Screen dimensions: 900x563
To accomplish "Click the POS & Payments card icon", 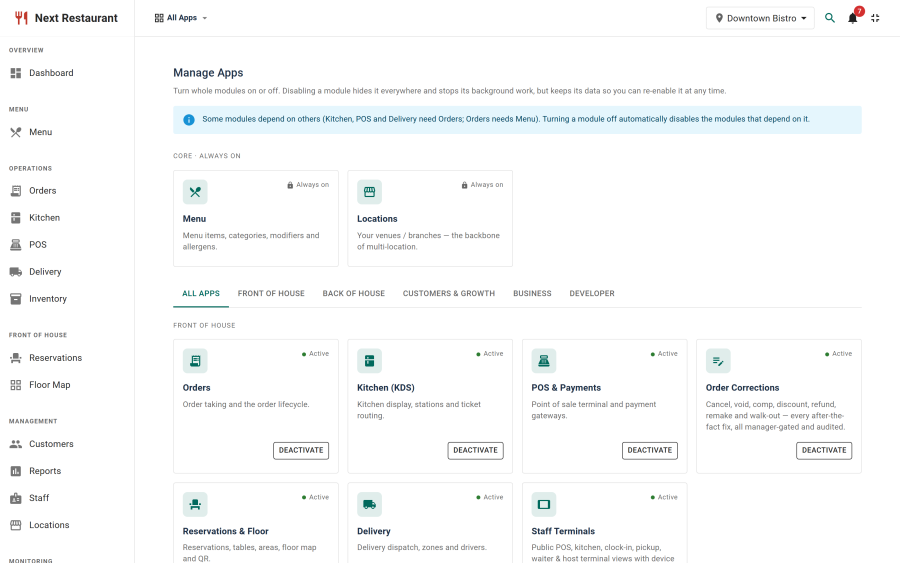I will pyautogui.click(x=544, y=360).
